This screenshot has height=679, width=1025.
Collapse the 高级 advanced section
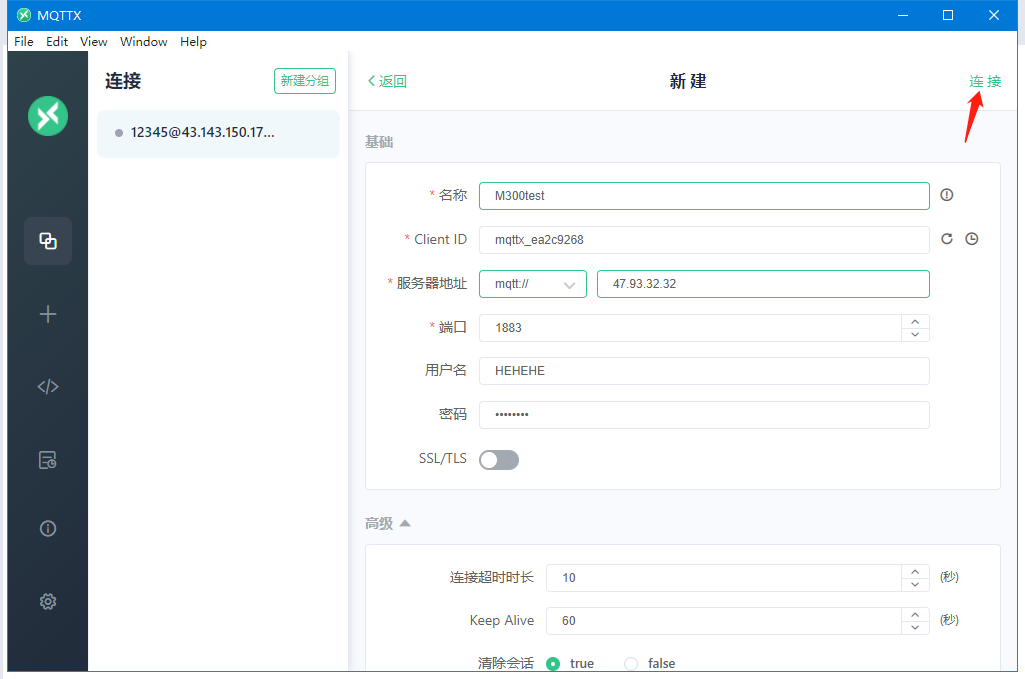[404, 522]
